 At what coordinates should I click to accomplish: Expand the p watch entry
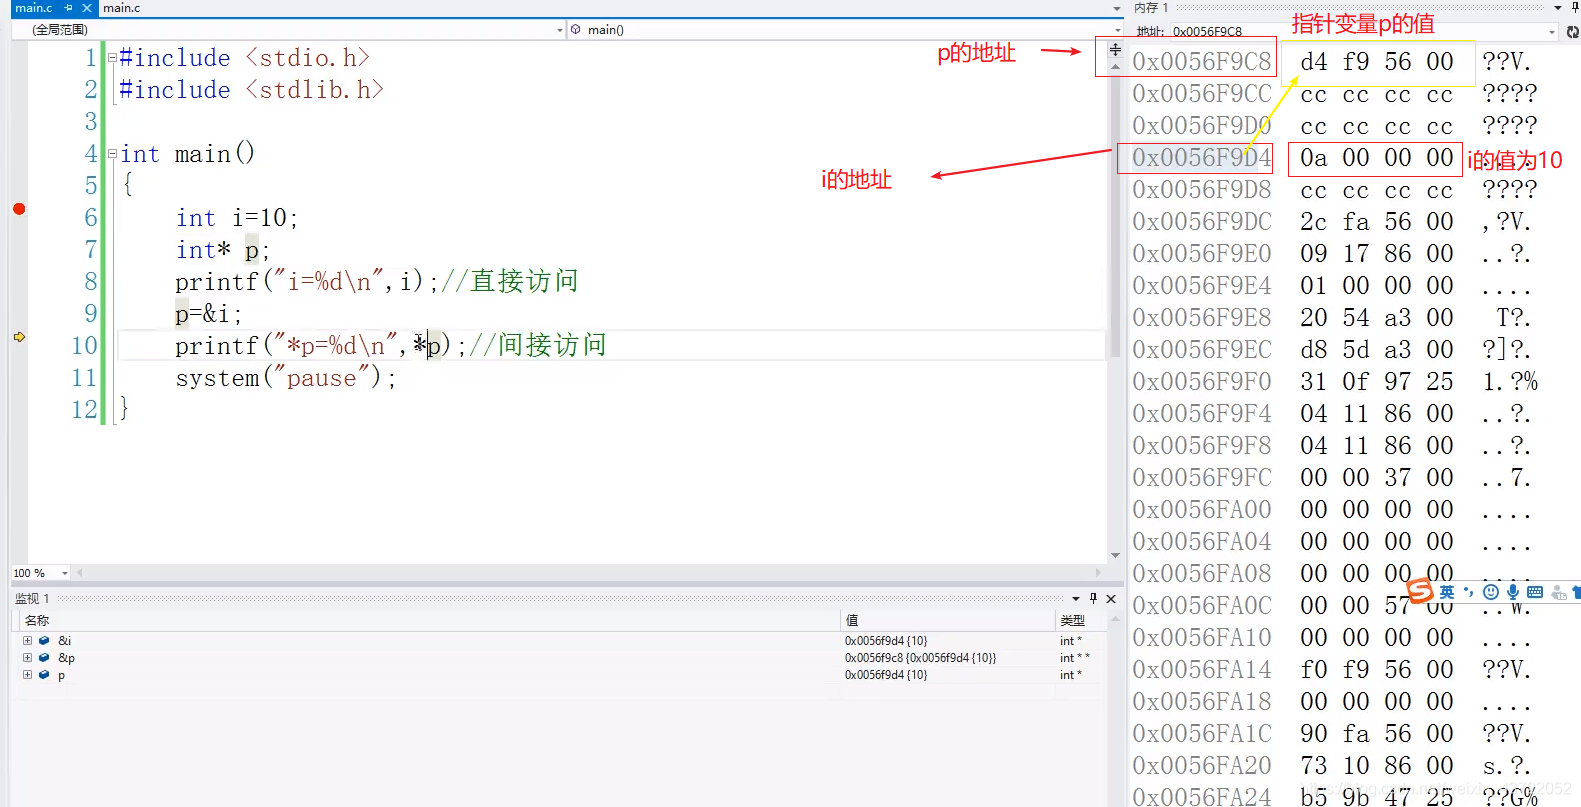tap(27, 675)
